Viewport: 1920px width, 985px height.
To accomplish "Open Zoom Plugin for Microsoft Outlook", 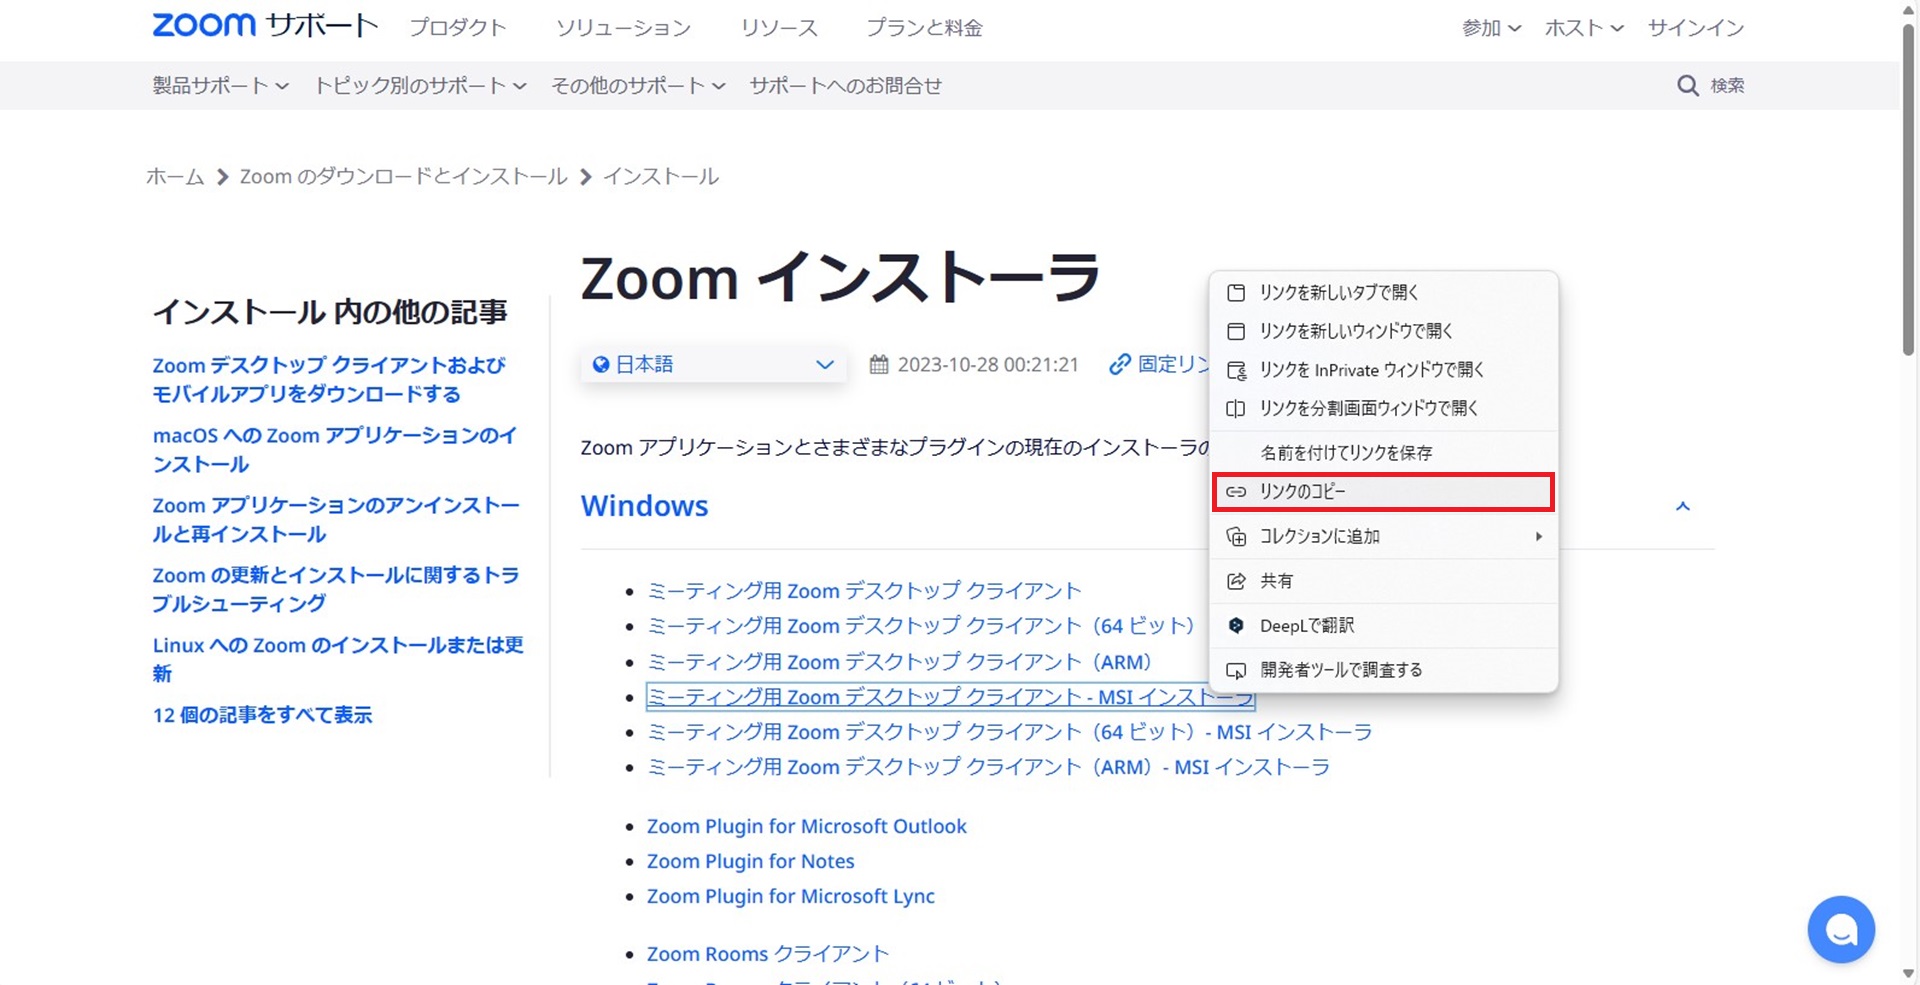I will (807, 827).
